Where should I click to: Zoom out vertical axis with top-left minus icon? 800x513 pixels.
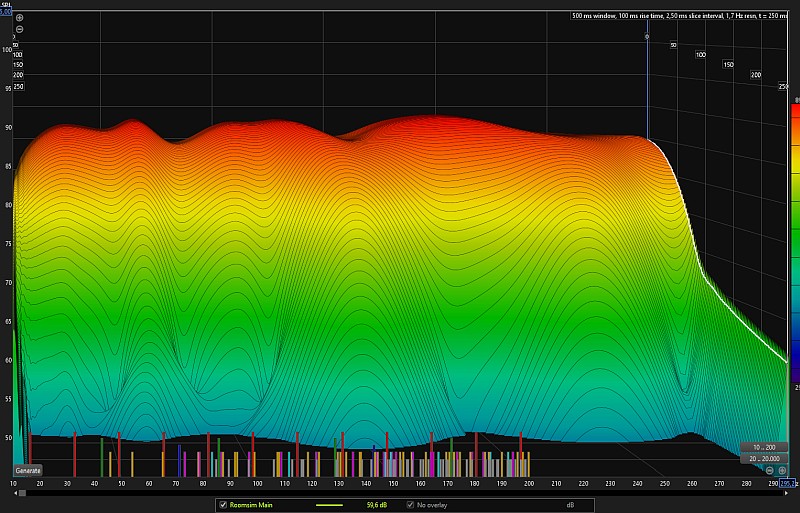19,29
